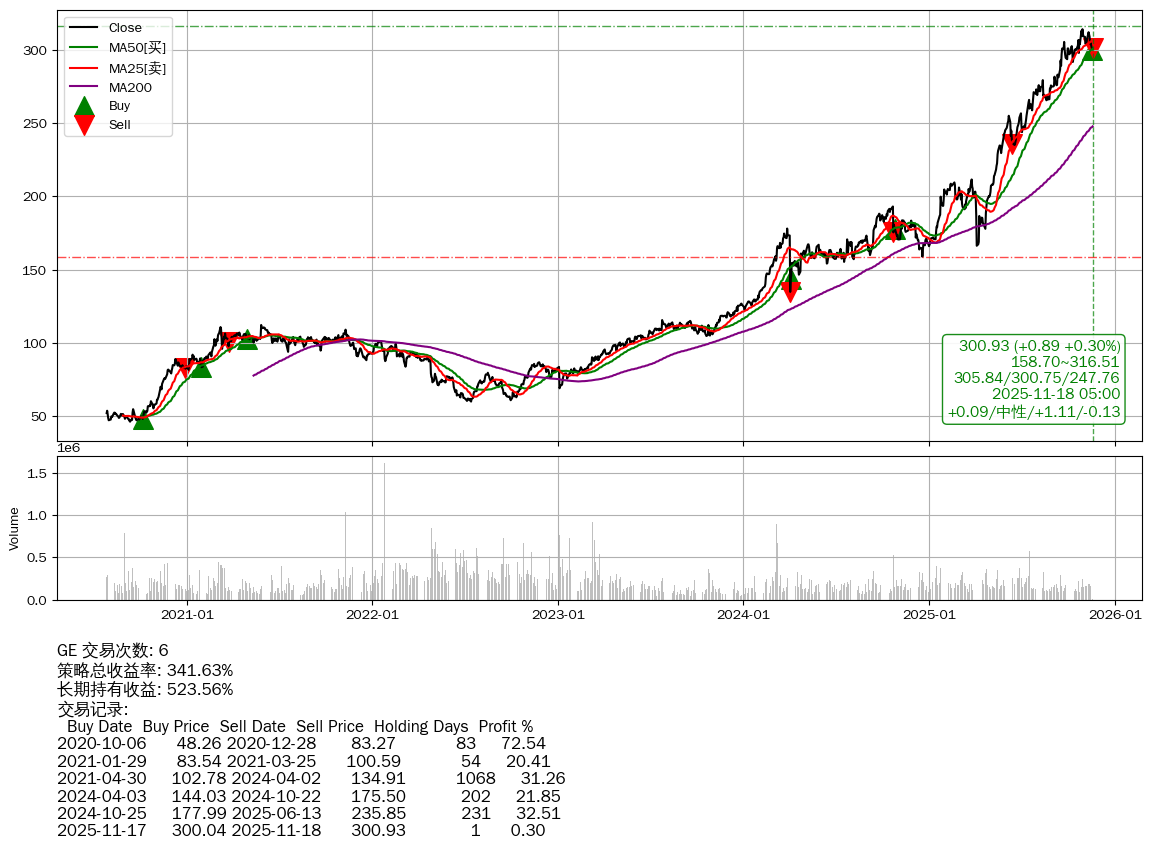Click the green Buy marker at top right near 300
1152x849 pixels.
(1093, 51)
